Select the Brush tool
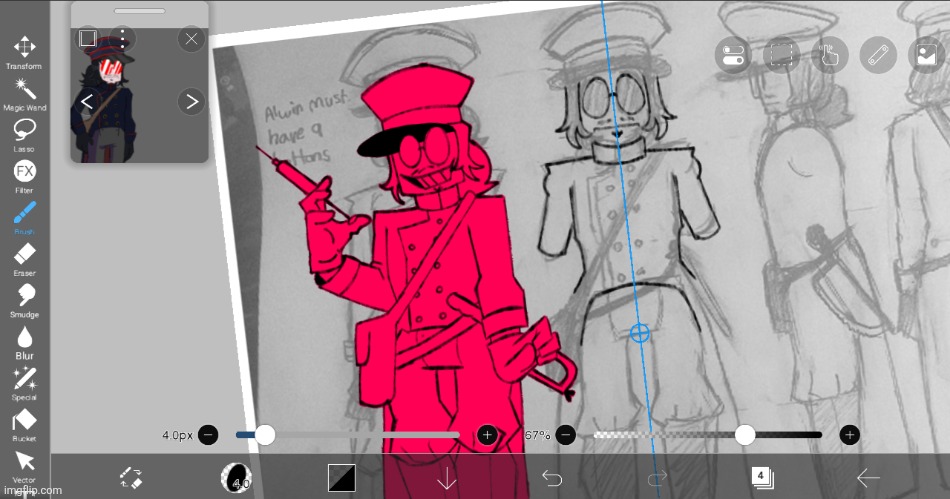 click(x=24, y=218)
